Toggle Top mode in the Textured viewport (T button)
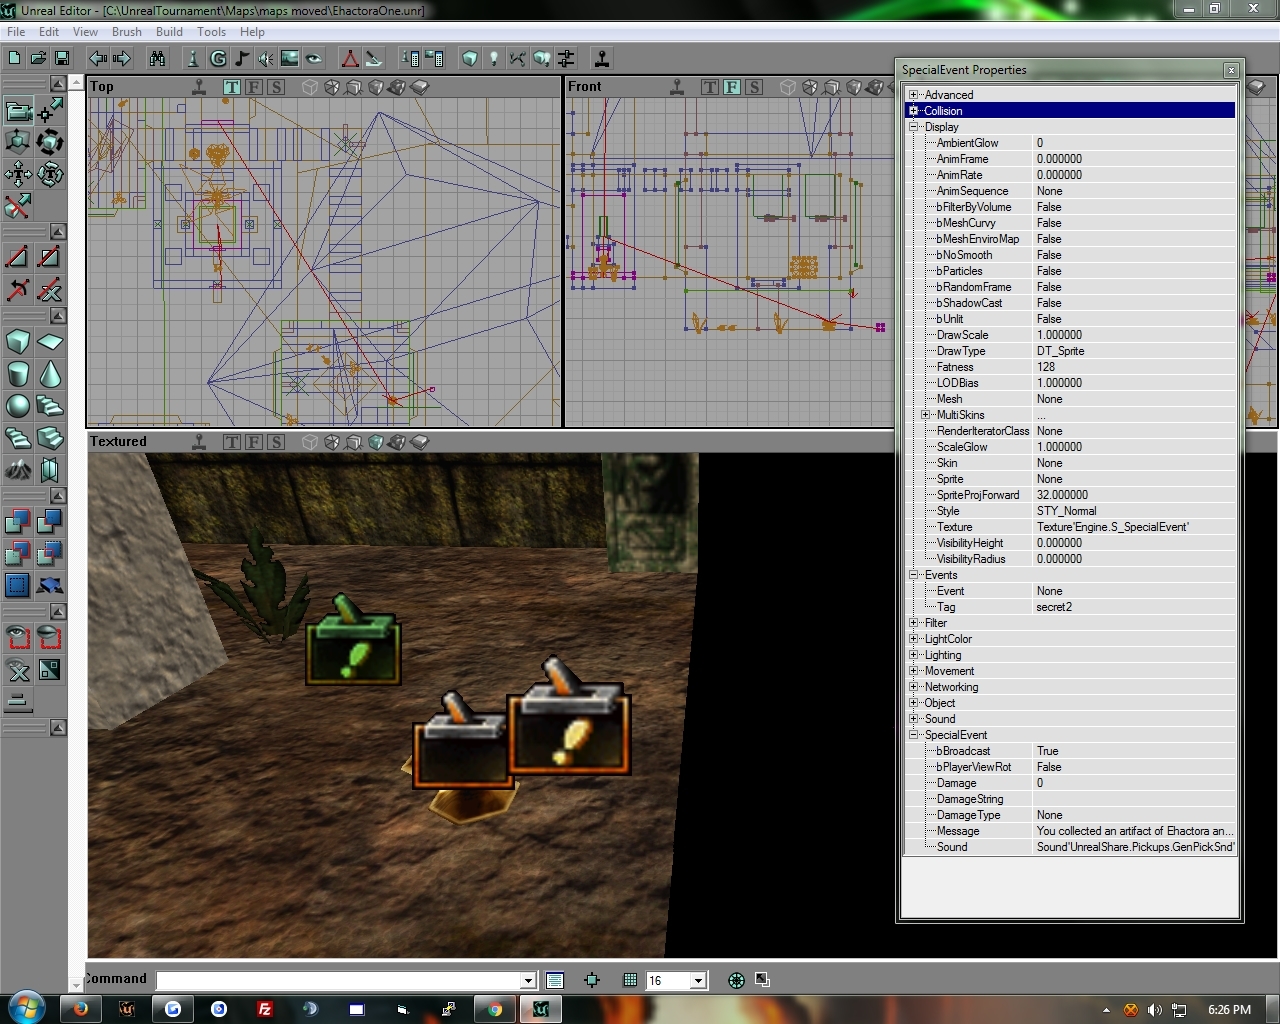 coord(232,442)
